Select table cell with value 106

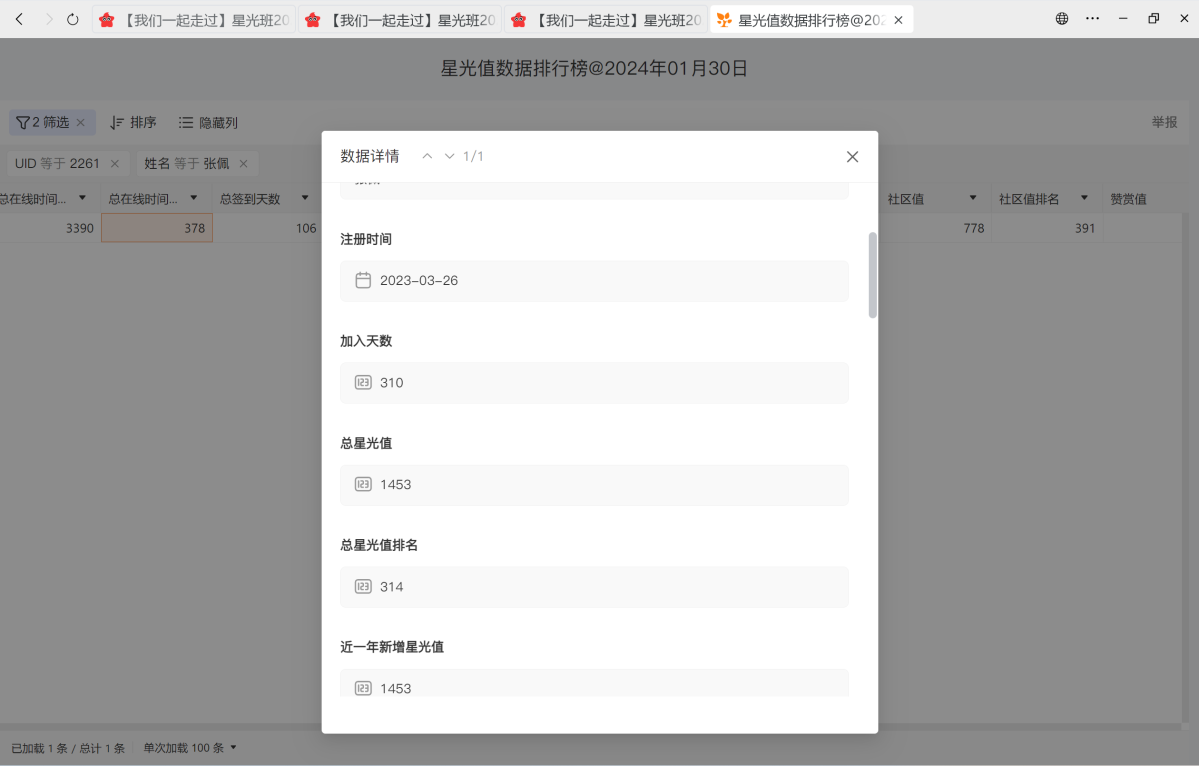click(x=268, y=228)
